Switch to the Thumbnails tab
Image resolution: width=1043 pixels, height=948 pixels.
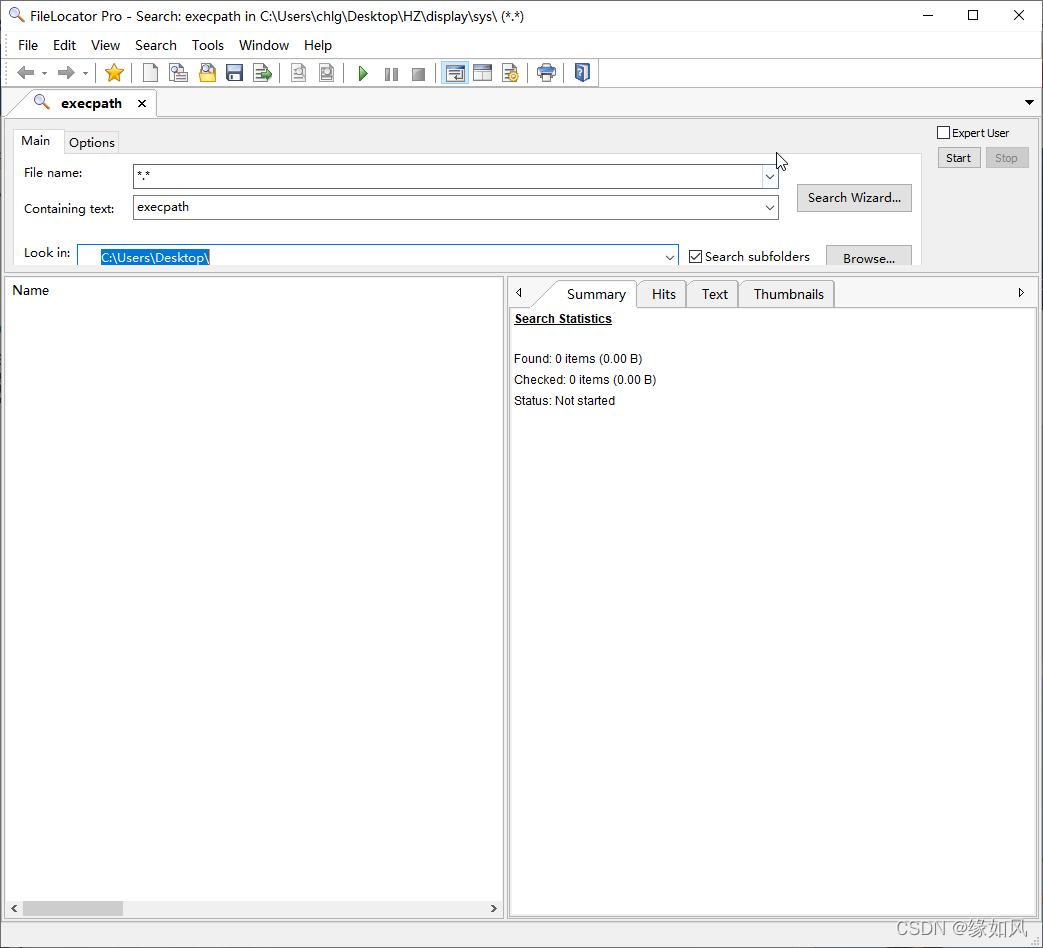tap(788, 294)
